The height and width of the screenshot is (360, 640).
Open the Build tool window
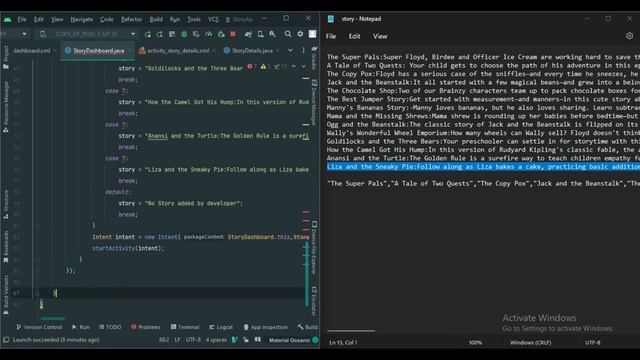(308, 327)
